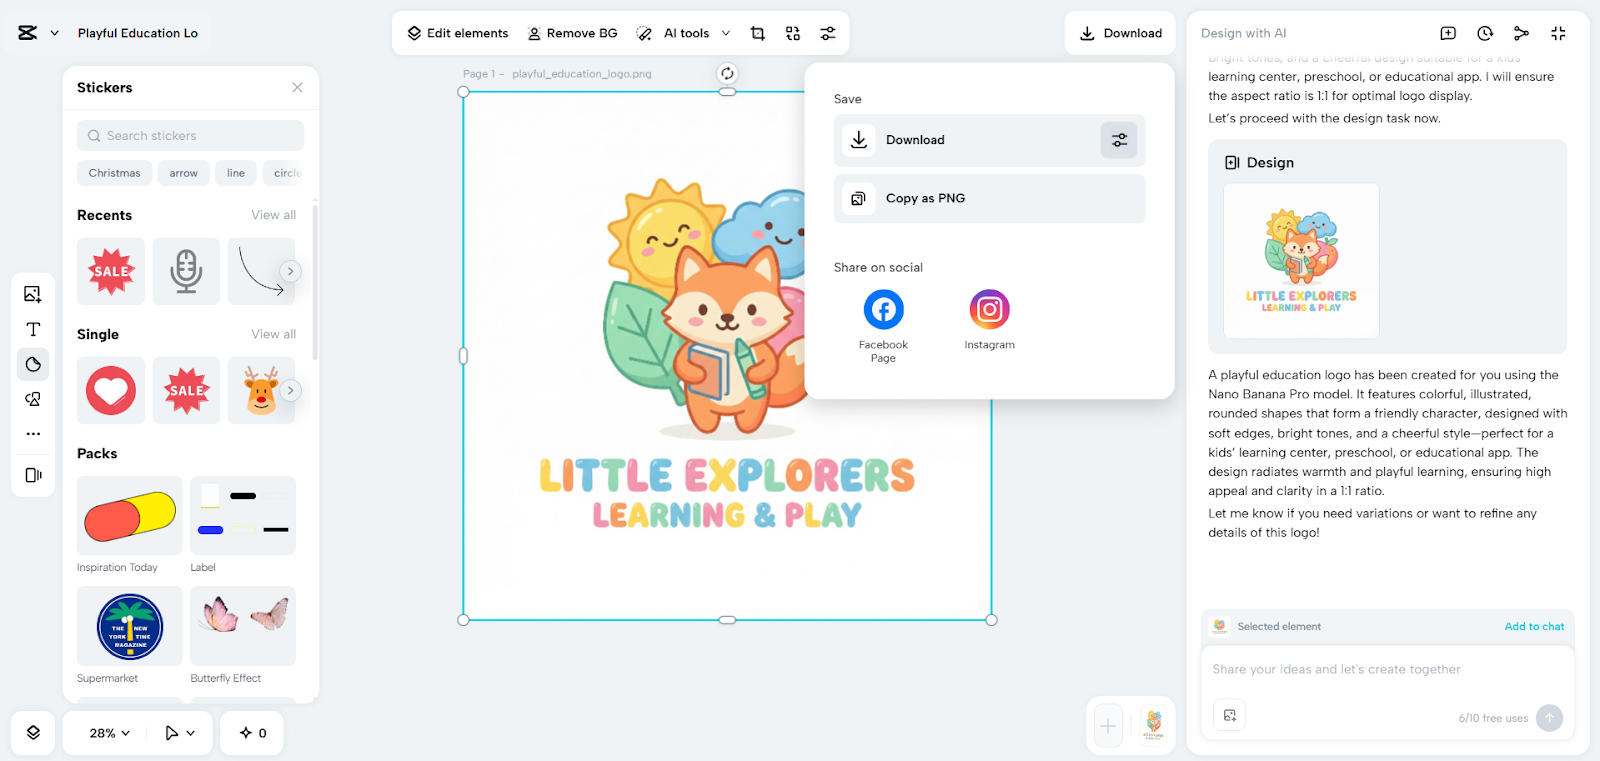
Task: Open chat history clock icon
Action: (x=1485, y=33)
